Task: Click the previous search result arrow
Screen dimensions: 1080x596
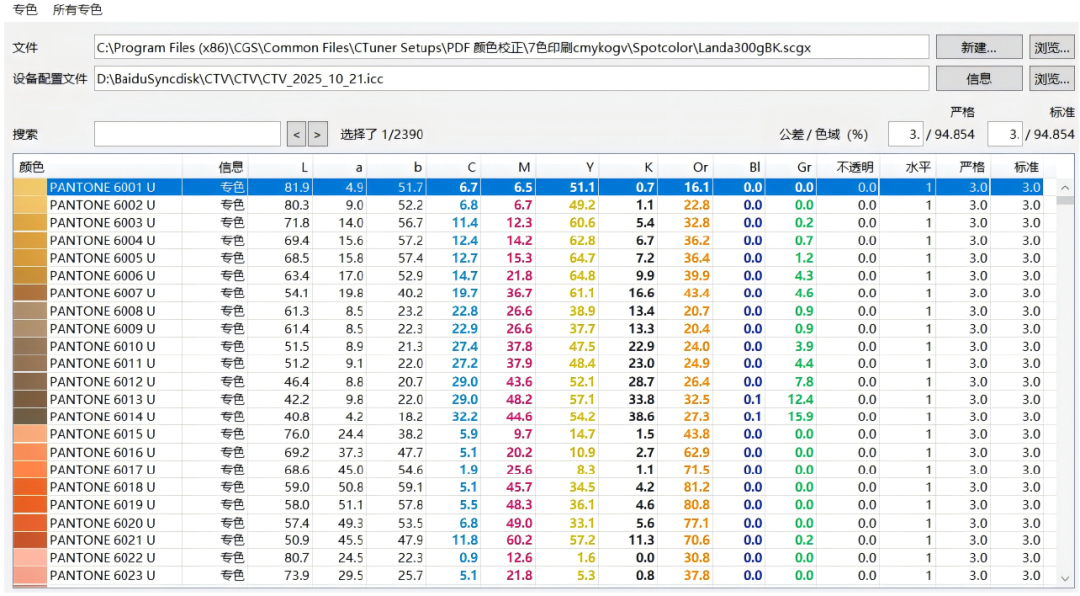Action: coord(296,132)
